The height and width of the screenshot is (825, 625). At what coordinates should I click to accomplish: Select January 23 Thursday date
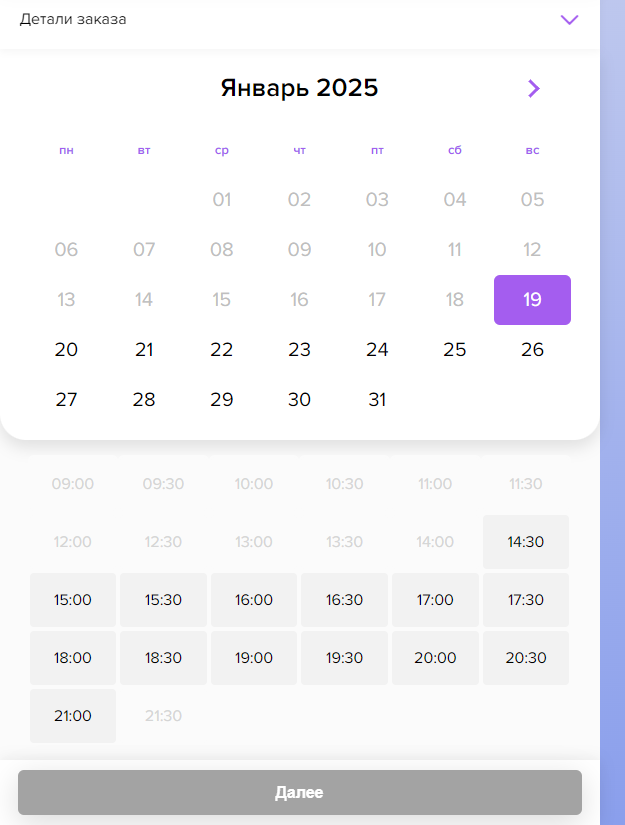click(299, 350)
